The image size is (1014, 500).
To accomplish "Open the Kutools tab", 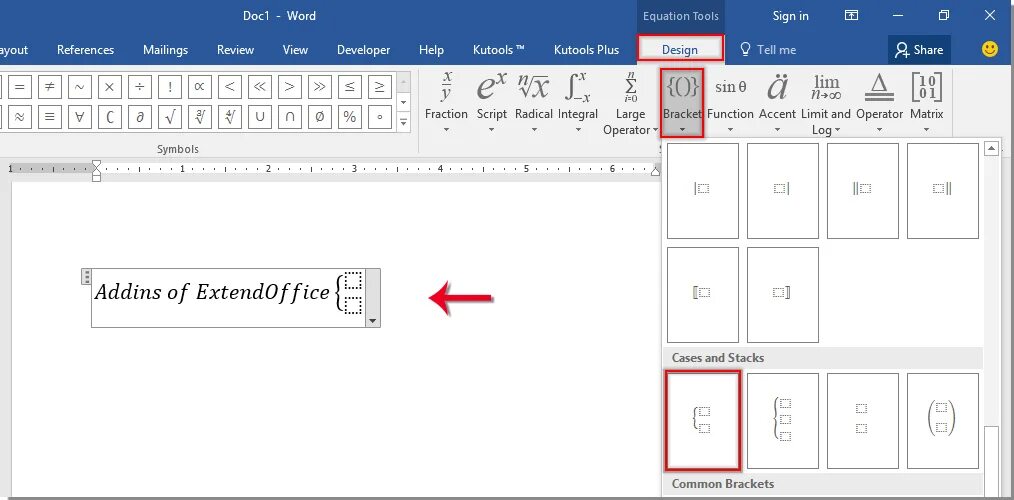I will (x=499, y=50).
